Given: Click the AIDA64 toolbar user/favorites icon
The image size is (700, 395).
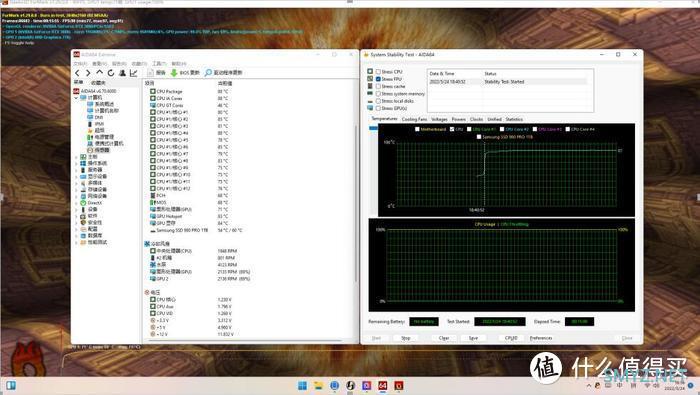Looking at the screenshot, I should coord(122,73).
